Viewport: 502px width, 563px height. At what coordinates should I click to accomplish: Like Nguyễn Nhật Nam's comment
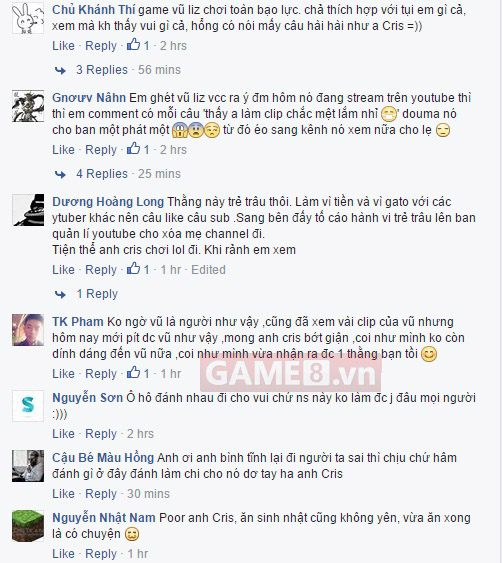pyautogui.click(x=63, y=554)
